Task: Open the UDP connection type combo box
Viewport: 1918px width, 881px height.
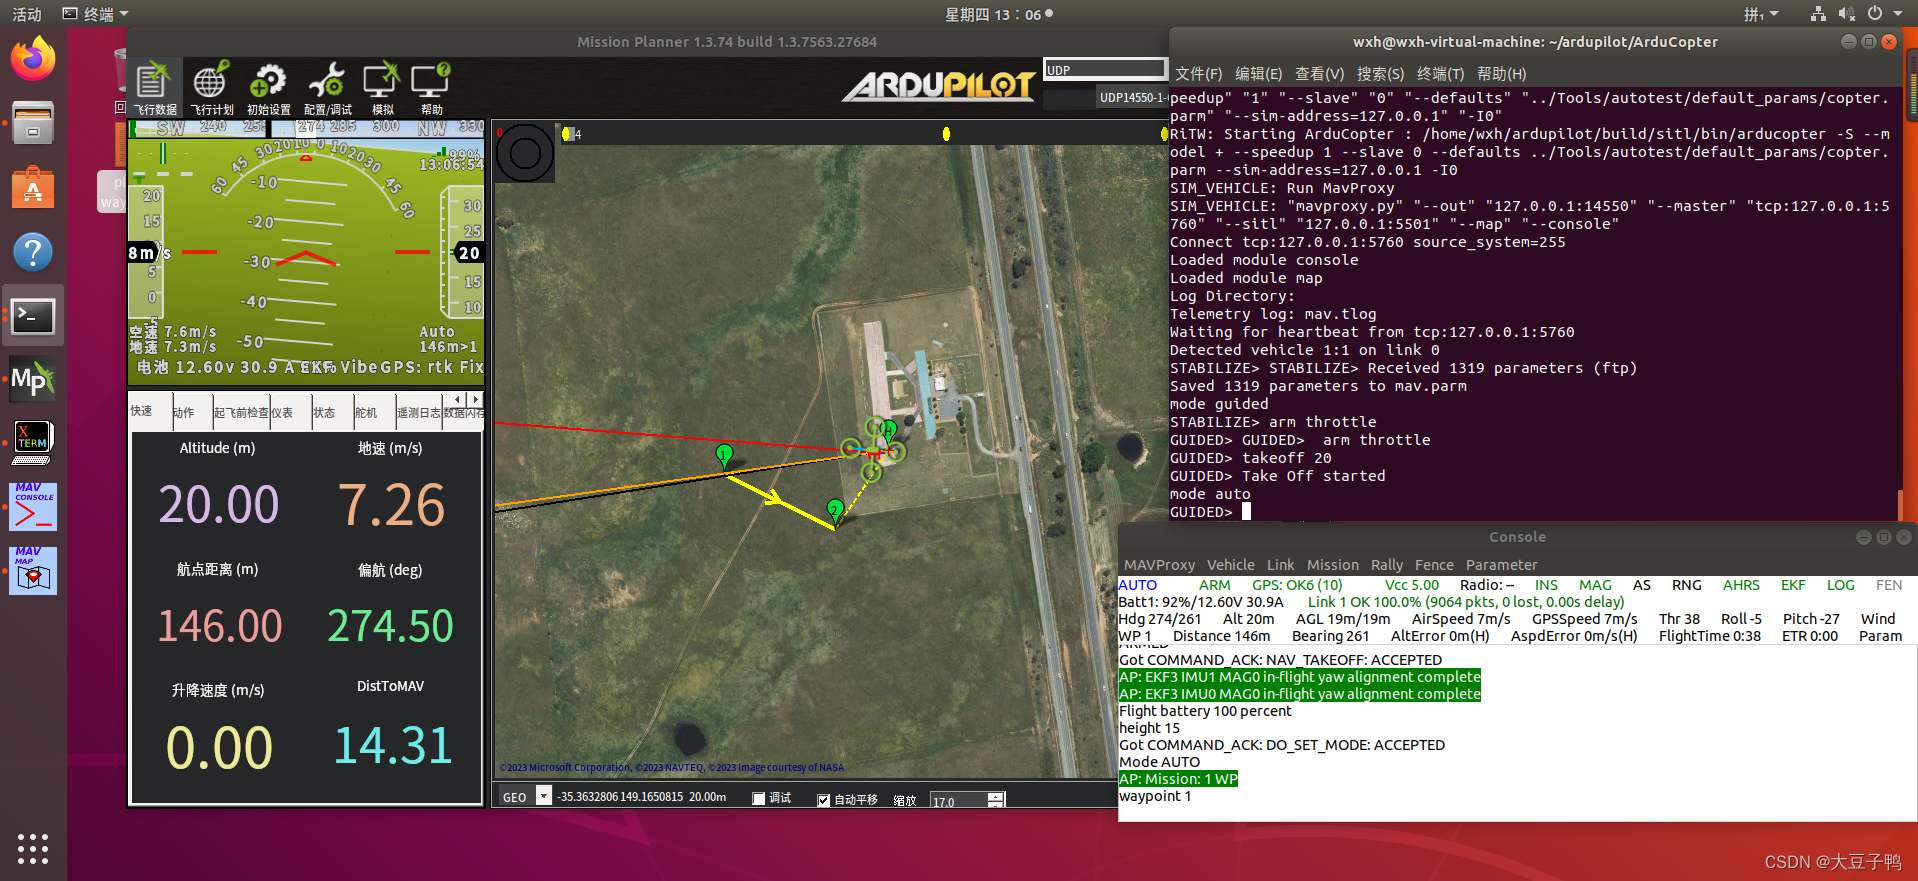Action: tap(1105, 69)
